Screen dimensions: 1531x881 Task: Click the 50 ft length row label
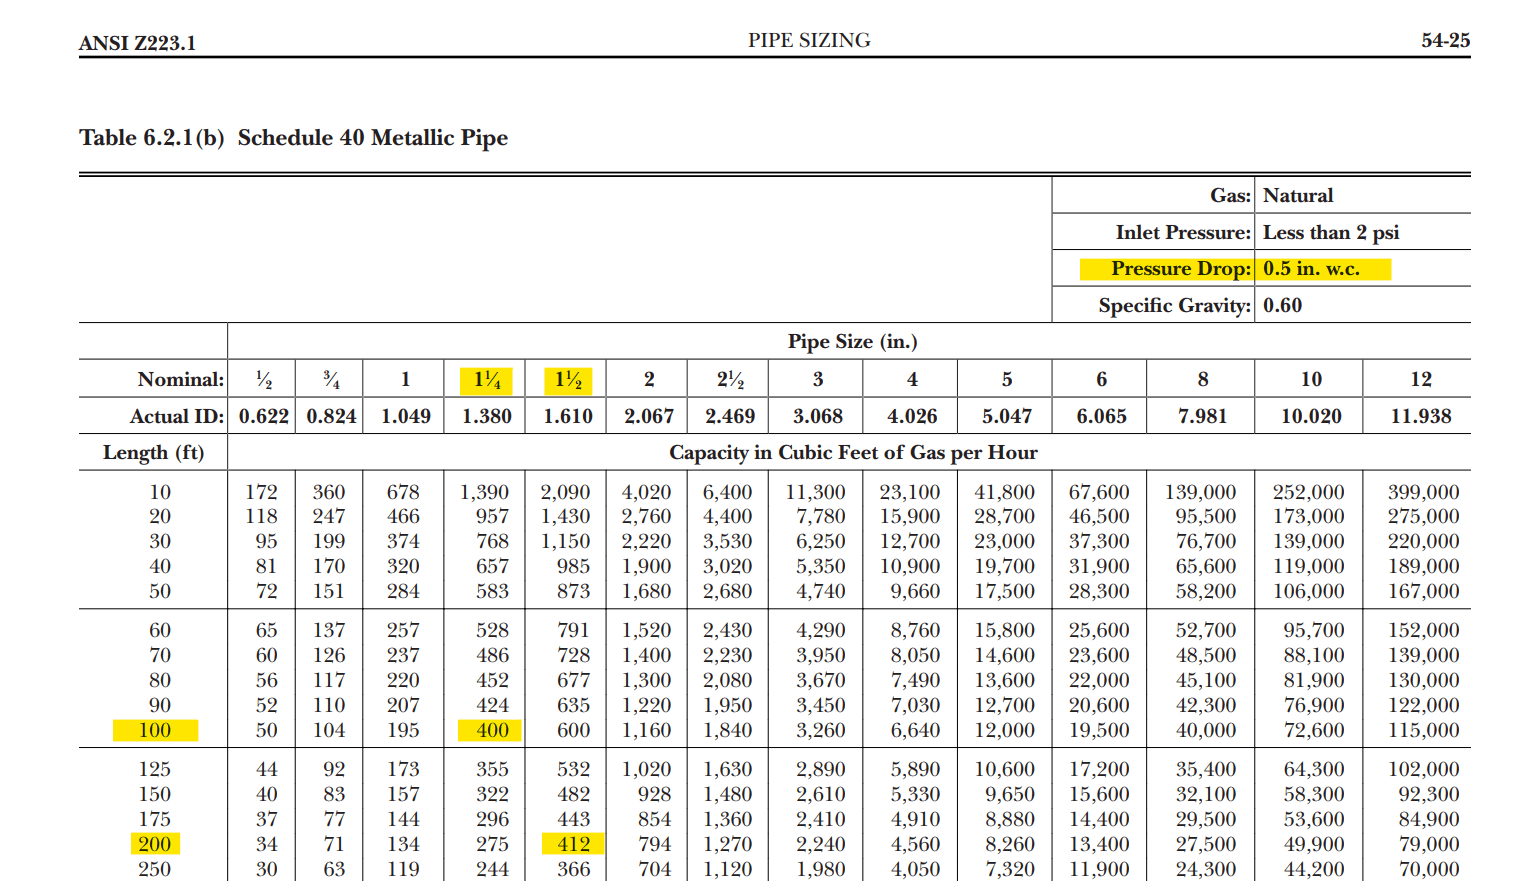click(x=160, y=591)
